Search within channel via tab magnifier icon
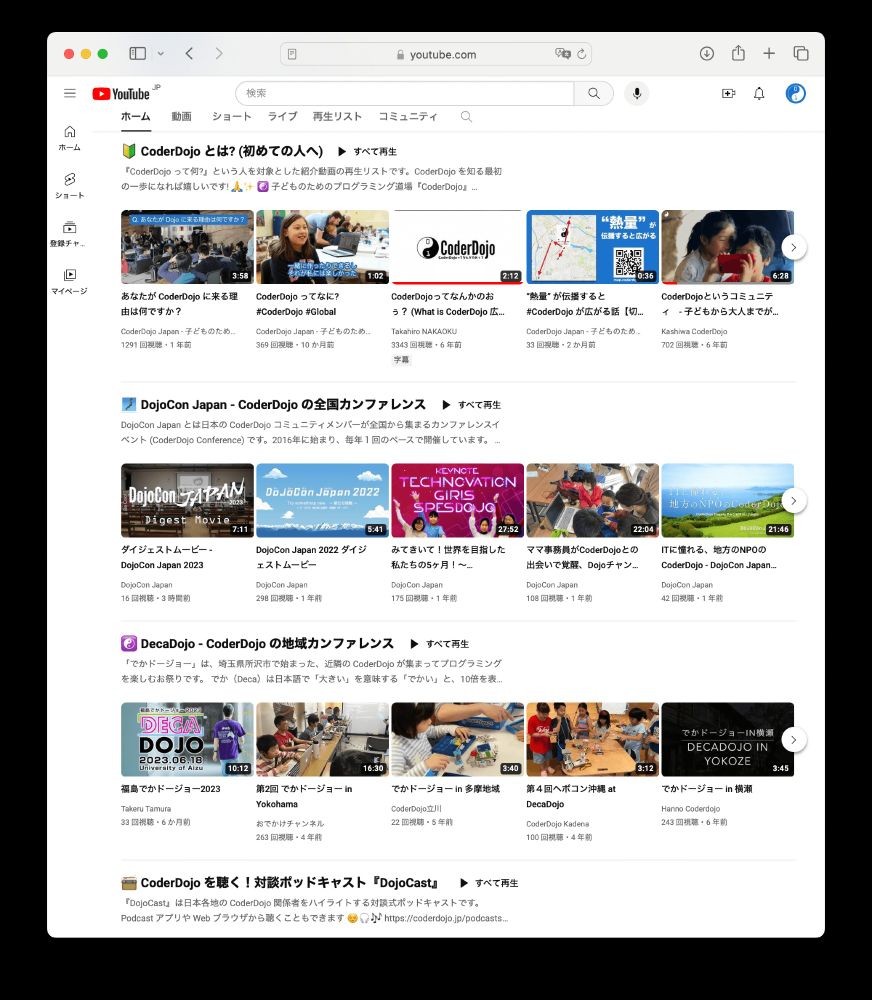Image resolution: width=872 pixels, height=1000 pixels. point(466,116)
